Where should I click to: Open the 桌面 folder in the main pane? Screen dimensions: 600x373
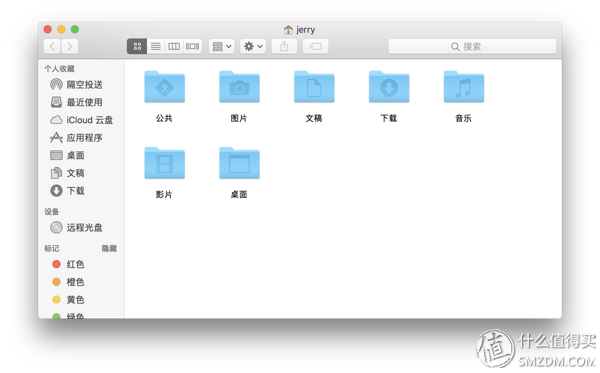click(239, 163)
